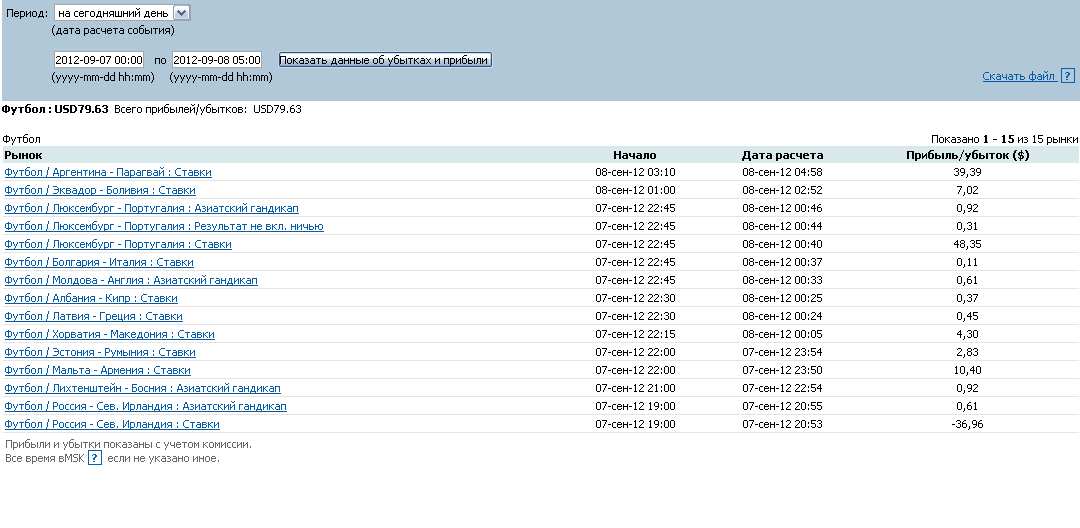
Task: Open Люксембург - Португалия : Результат не вкл. ничью
Action: tap(164, 226)
